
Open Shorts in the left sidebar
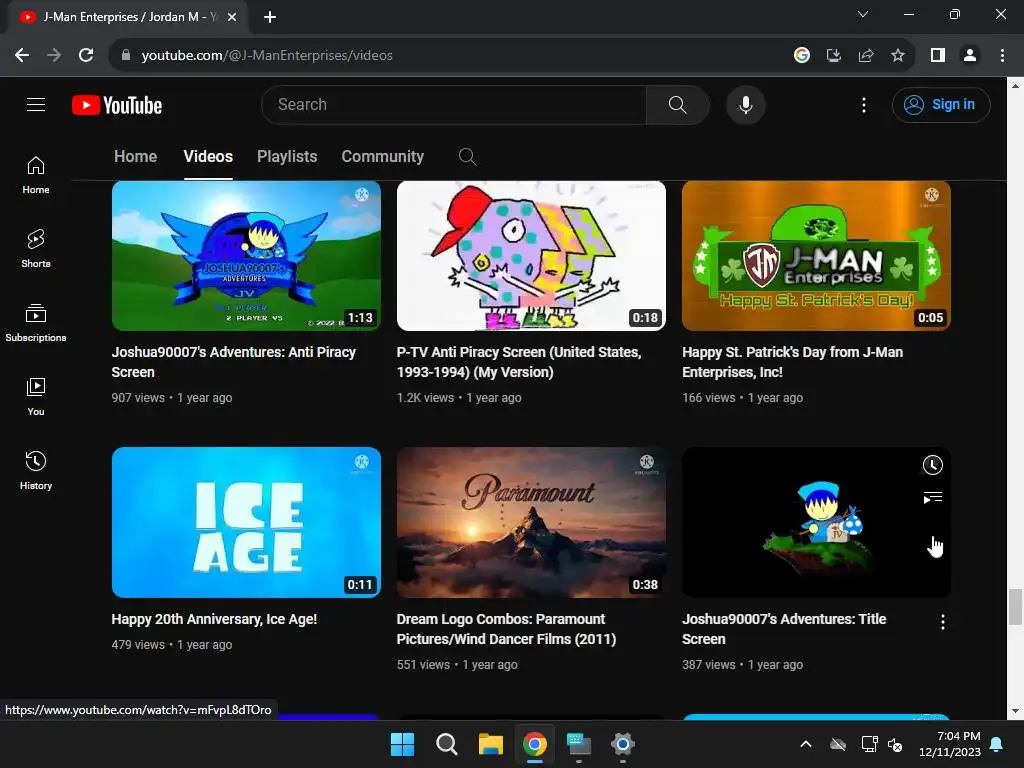click(x=36, y=249)
